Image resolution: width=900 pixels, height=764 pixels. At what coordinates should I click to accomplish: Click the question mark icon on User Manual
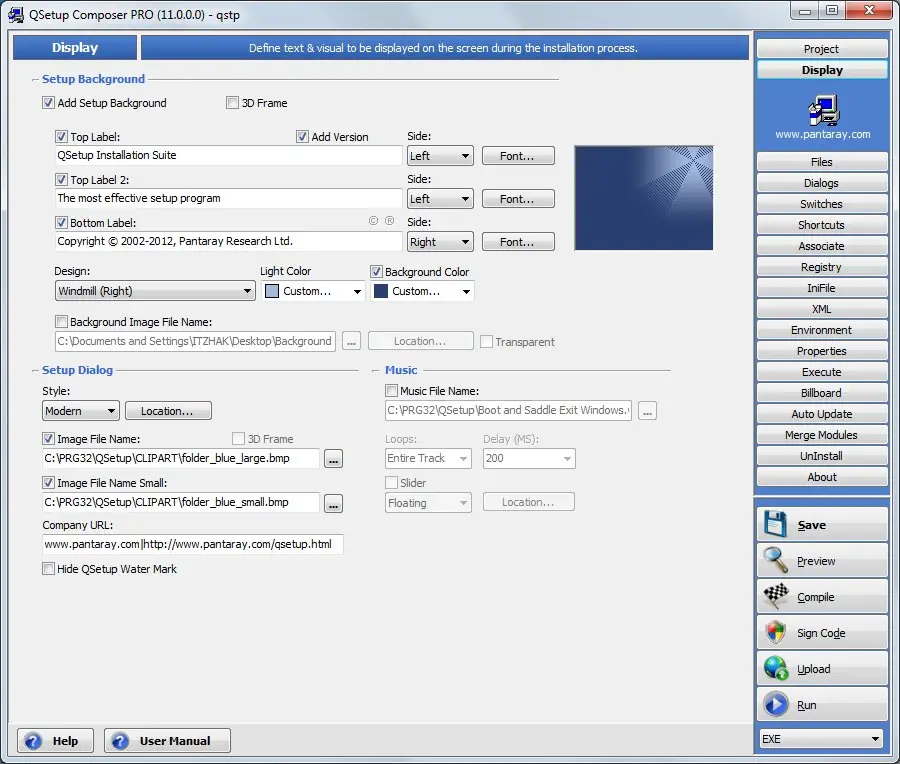120,741
